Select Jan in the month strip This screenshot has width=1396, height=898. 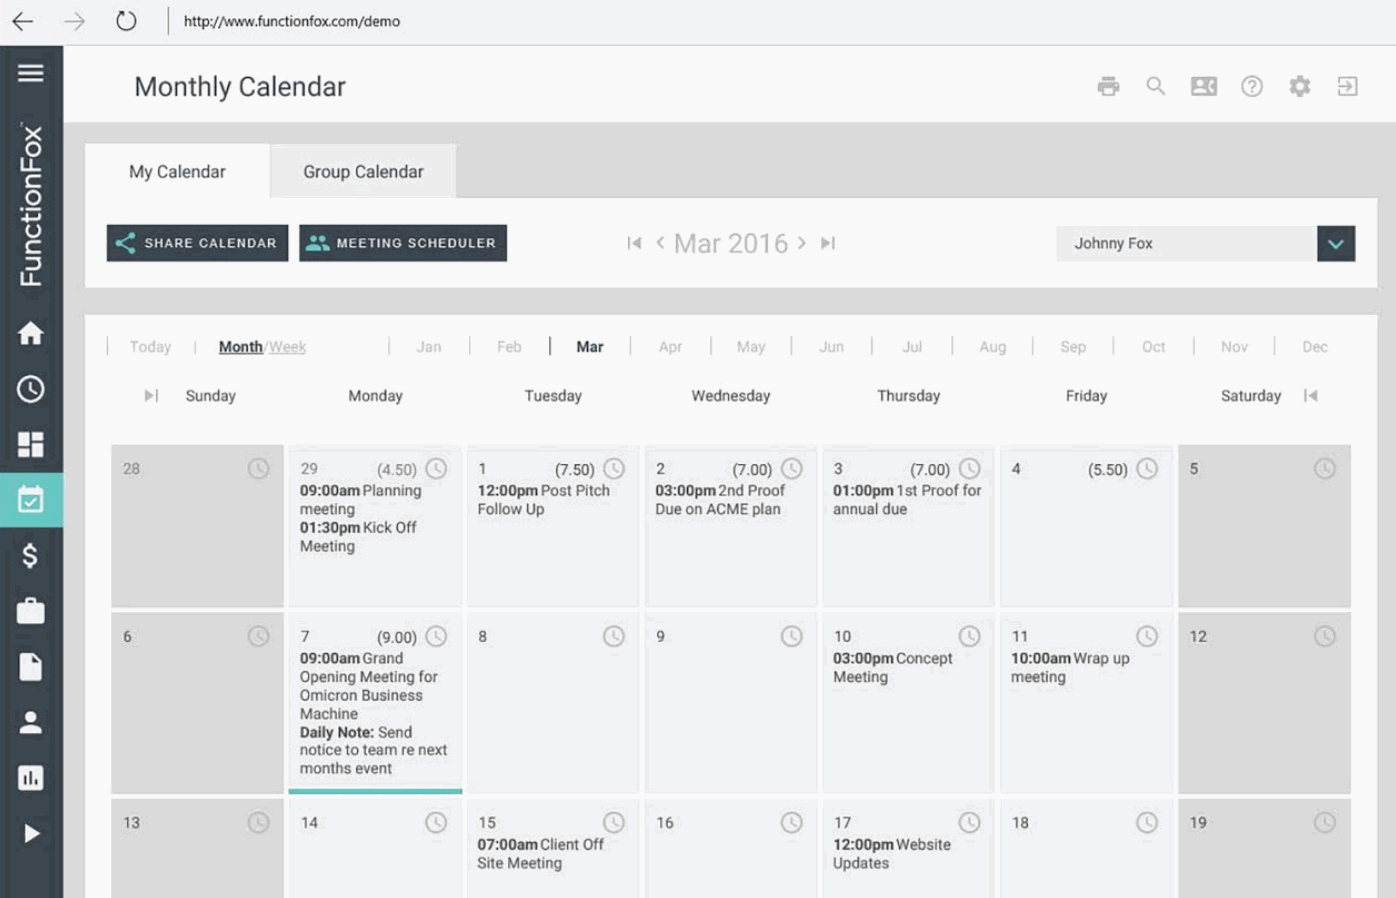(x=429, y=347)
